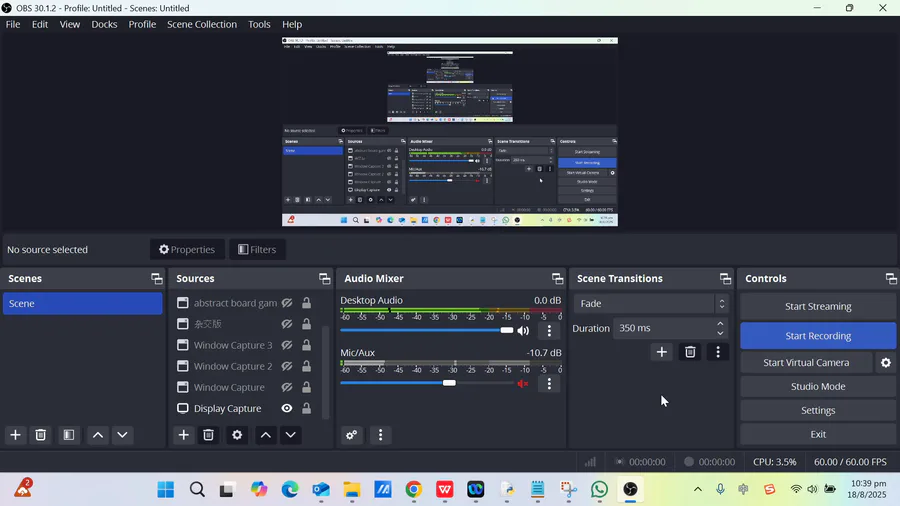The width and height of the screenshot is (900, 506).
Task: Open the Fade transition dropdown
Action: (651, 303)
